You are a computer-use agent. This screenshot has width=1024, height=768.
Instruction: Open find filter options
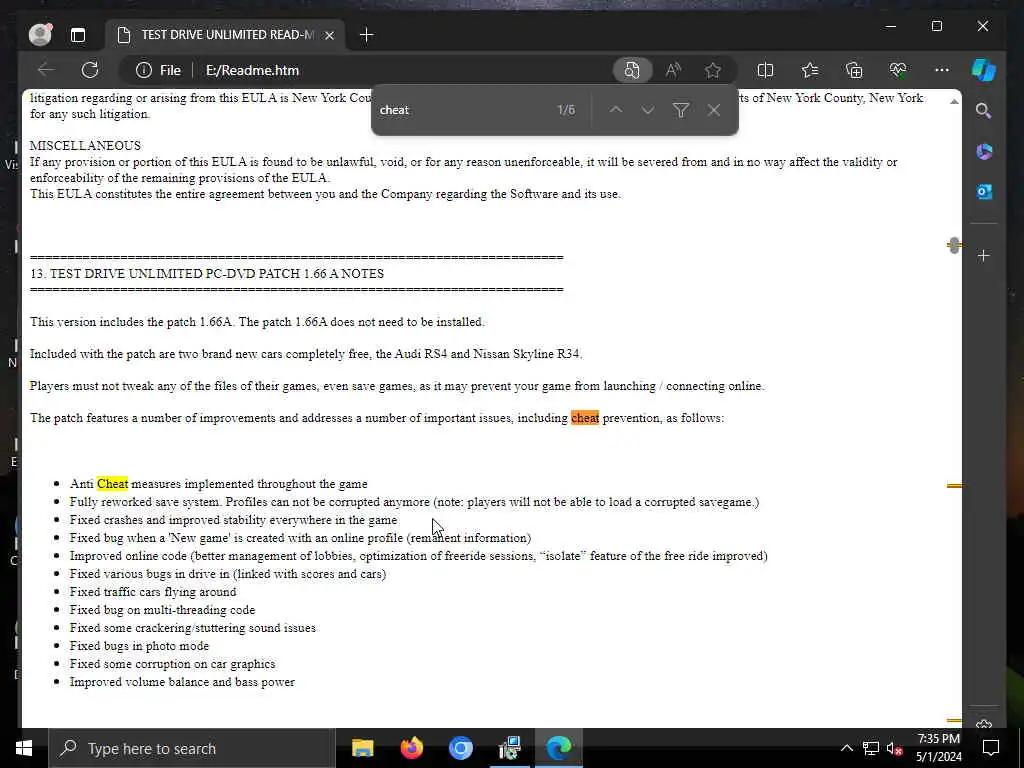(680, 110)
